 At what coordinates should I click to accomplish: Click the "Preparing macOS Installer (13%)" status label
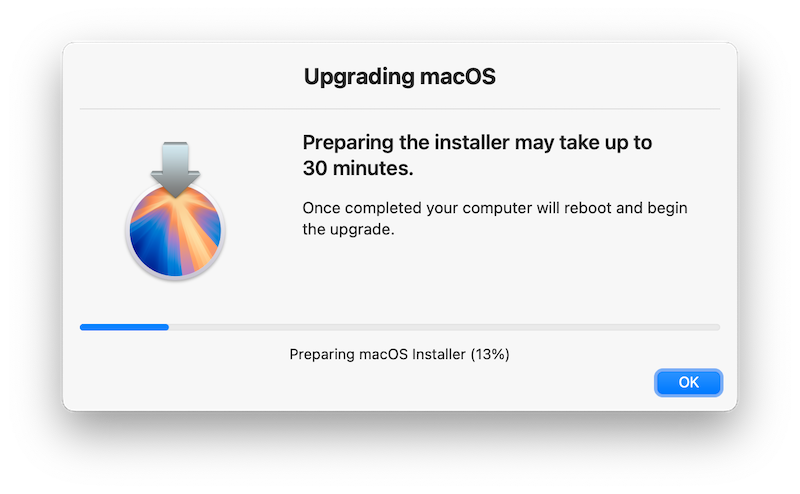[x=399, y=354]
